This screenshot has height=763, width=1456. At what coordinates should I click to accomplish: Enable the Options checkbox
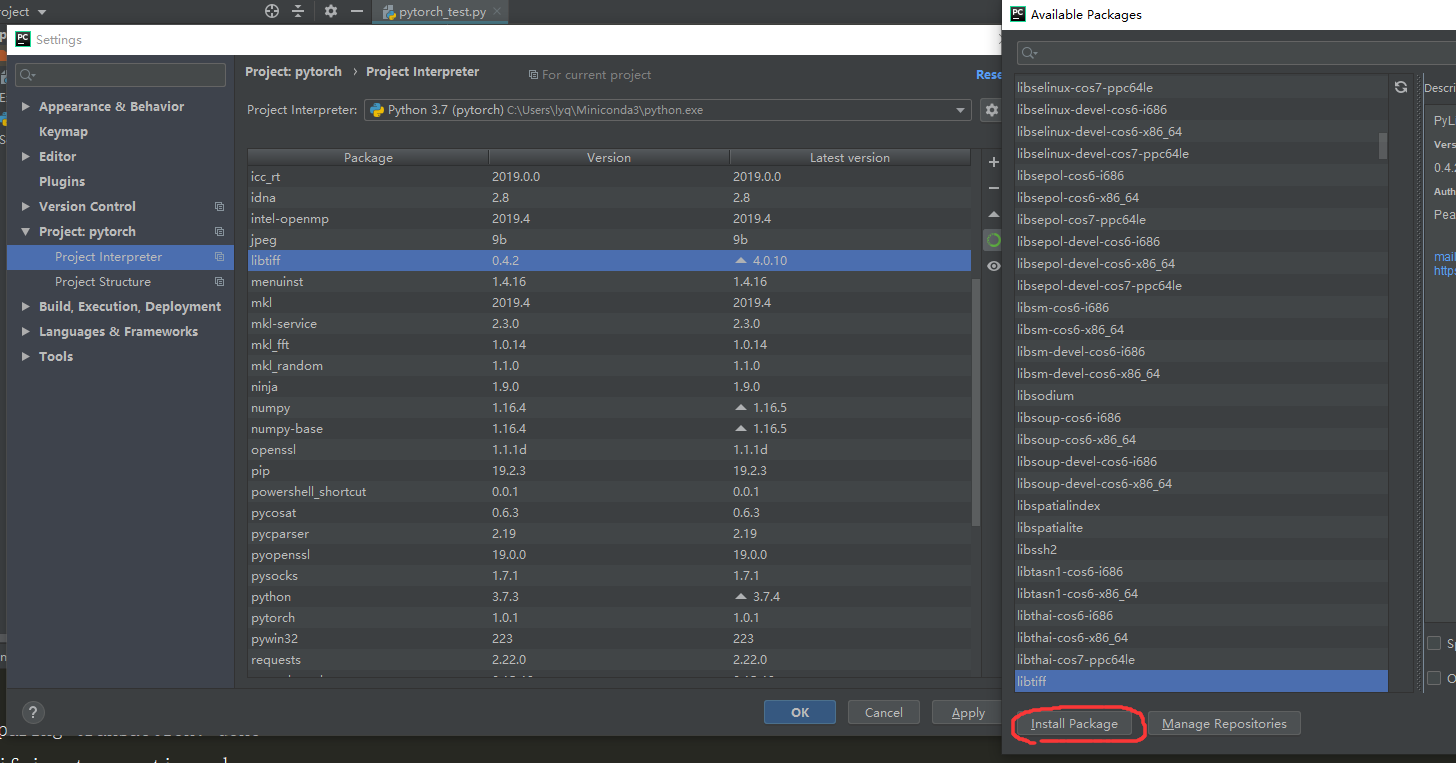(x=1434, y=677)
